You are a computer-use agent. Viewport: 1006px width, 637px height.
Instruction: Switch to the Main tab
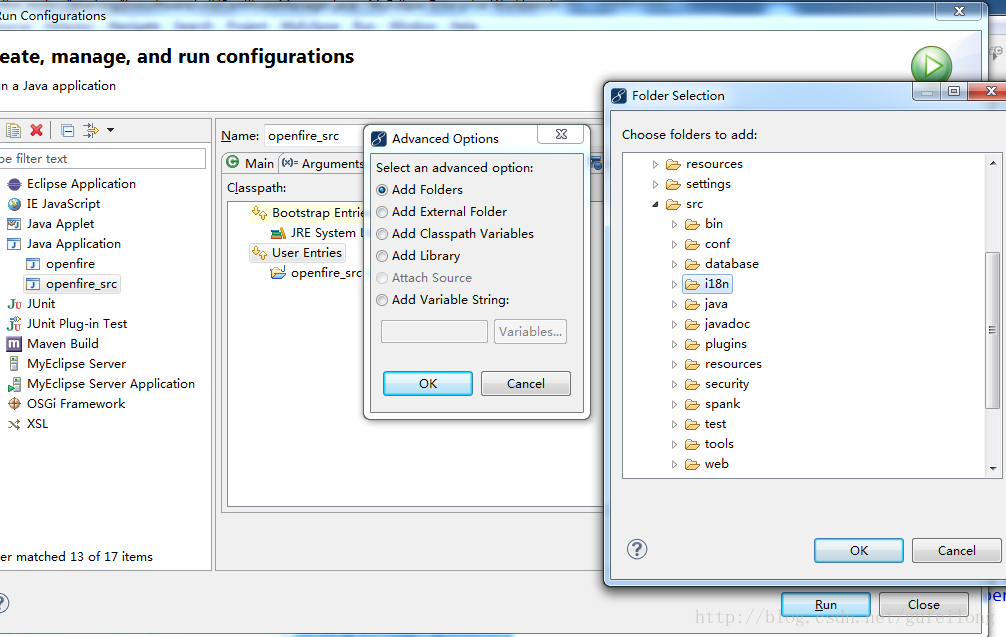click(x=250, y=163)
